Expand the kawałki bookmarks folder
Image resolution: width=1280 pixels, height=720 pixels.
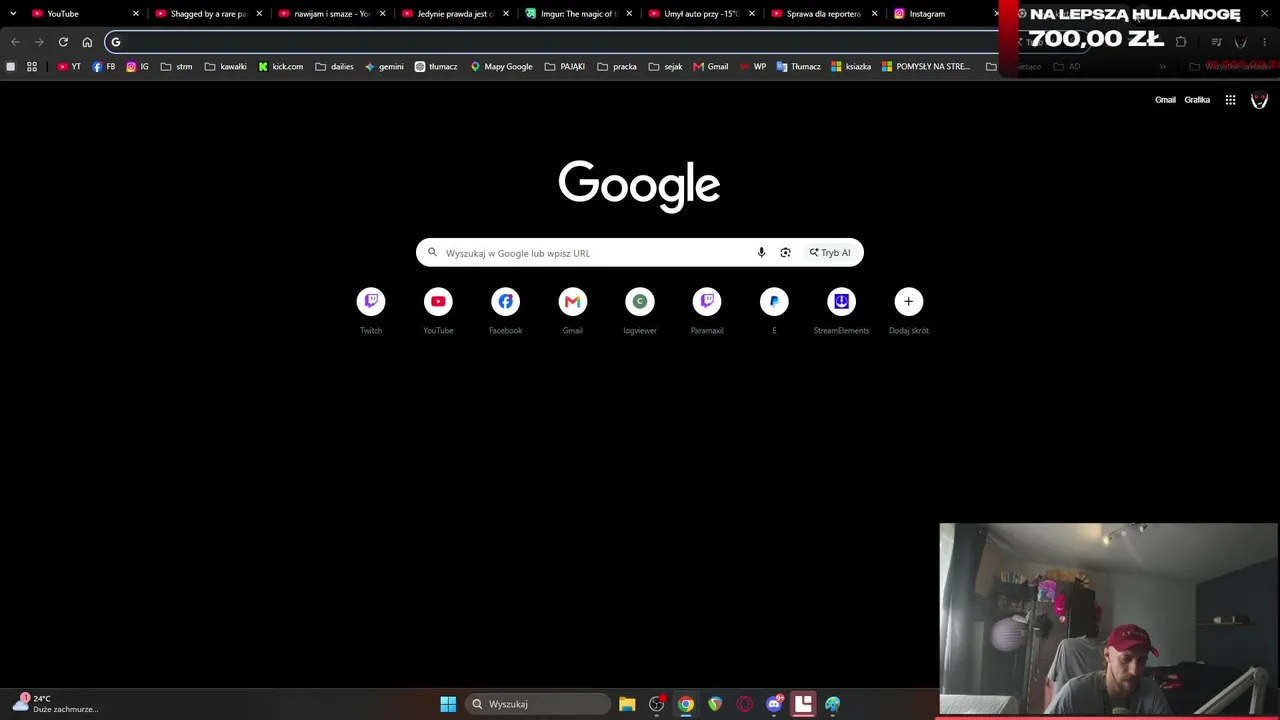(x=225, y=67)
